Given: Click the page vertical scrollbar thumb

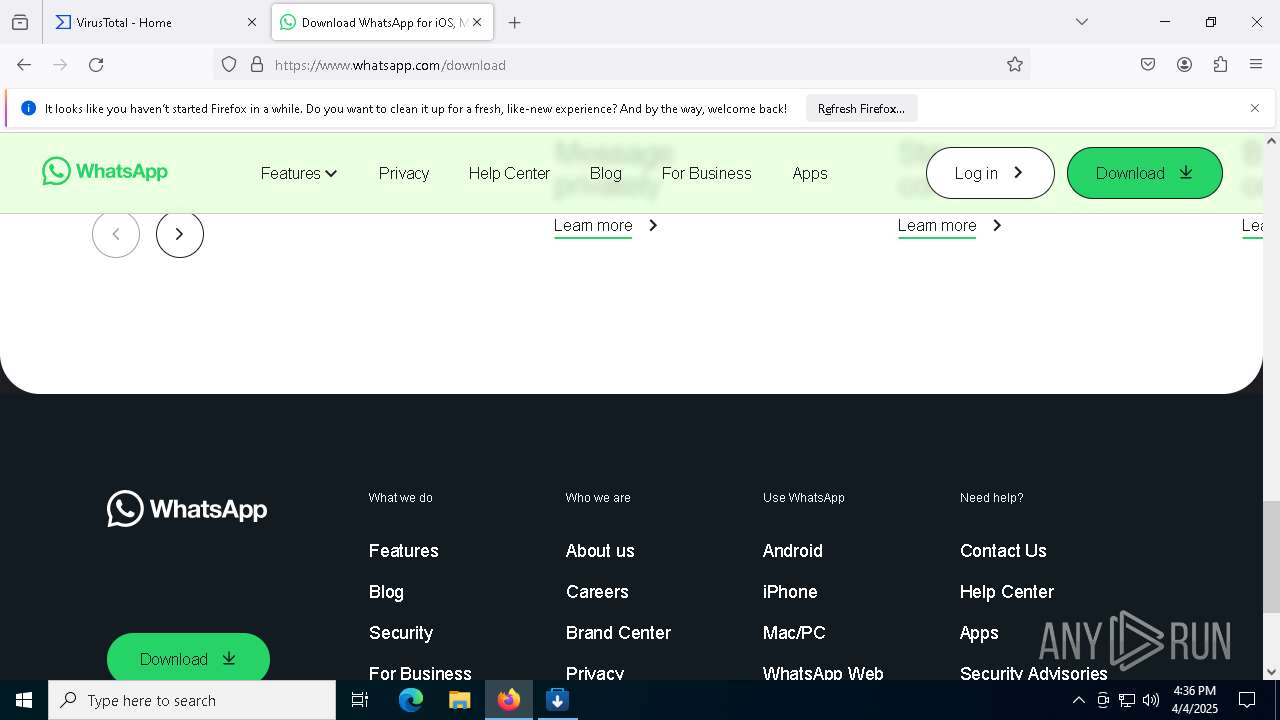Looking at the screenshot, I should coord(1271,557).
